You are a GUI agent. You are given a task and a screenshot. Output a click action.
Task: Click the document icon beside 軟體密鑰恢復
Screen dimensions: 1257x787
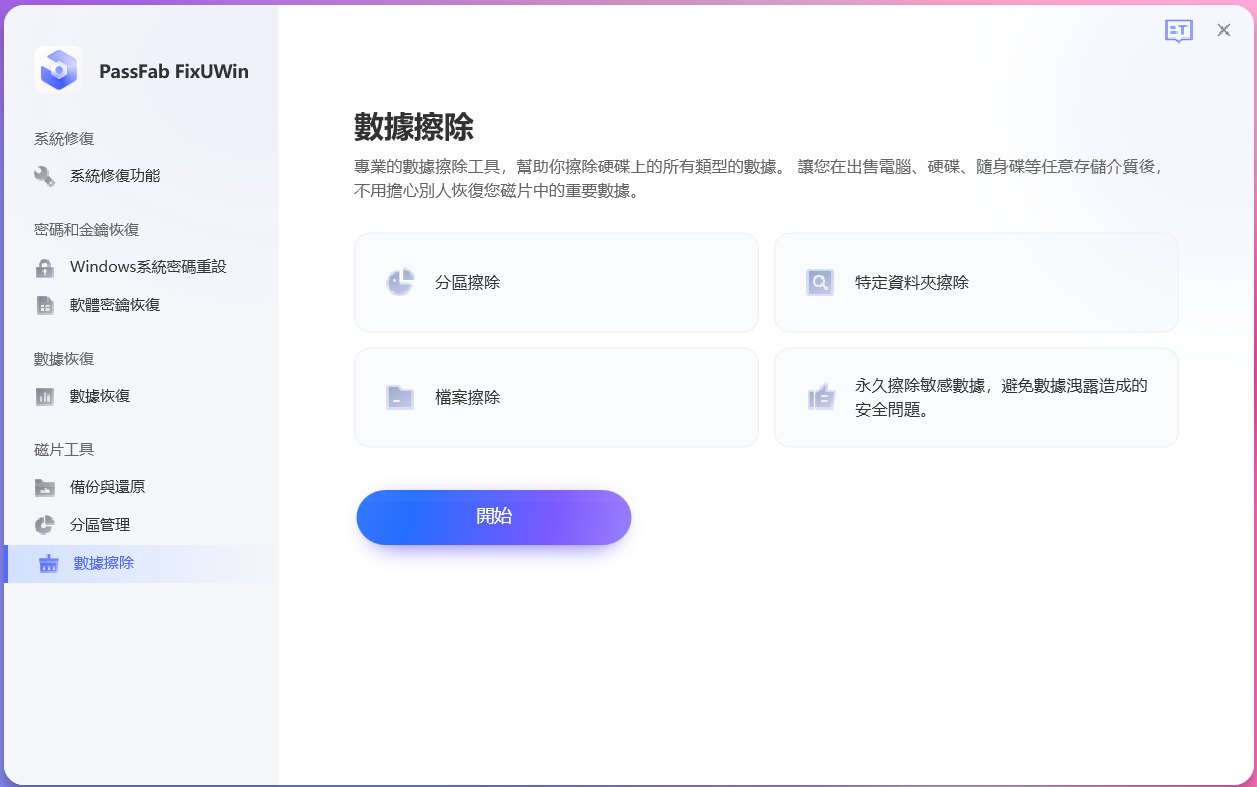tap(45, 305)
